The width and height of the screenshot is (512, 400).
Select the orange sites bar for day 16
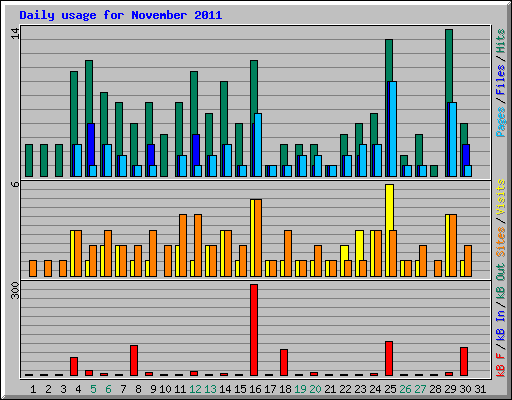258,238
